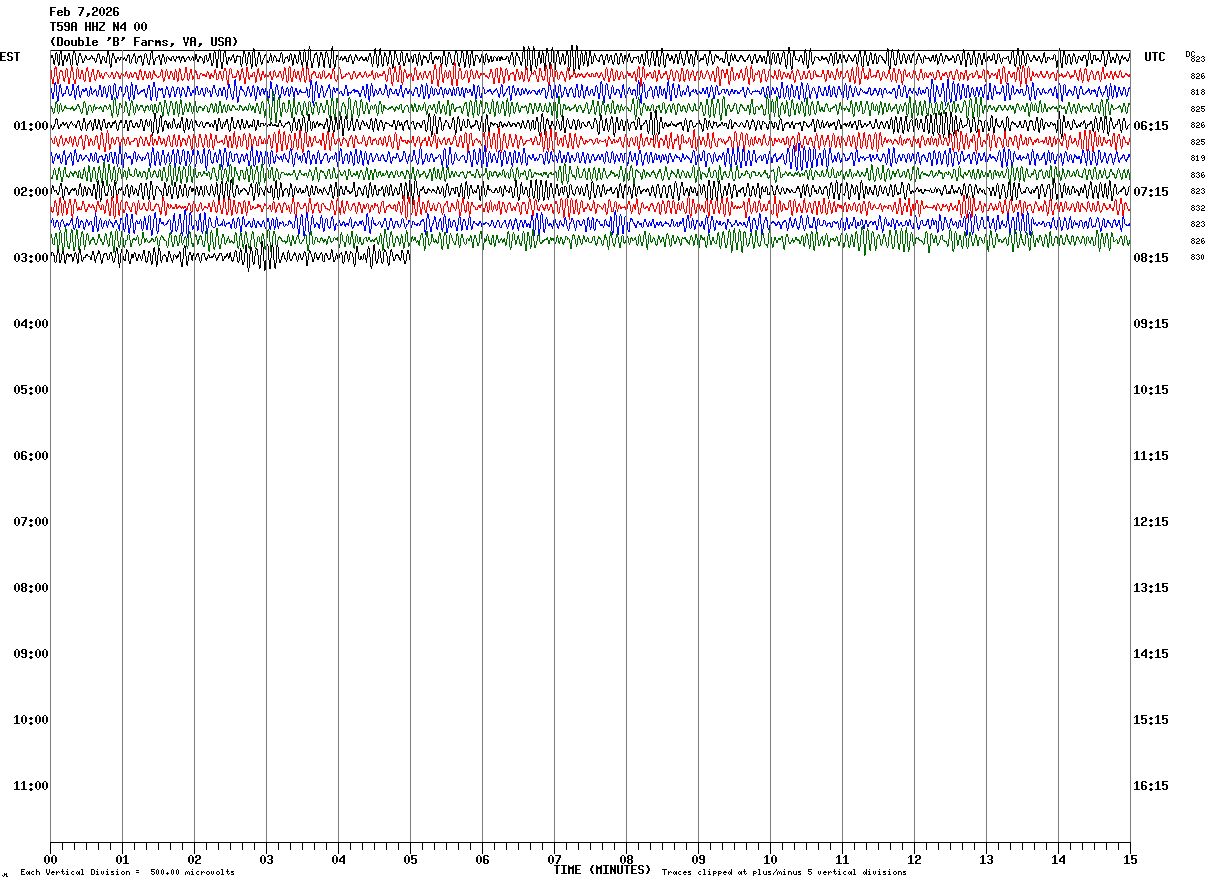Screen dimensions: 1210x886
Task: Click the DC offset value '818'
Action: click(1197, 92)
